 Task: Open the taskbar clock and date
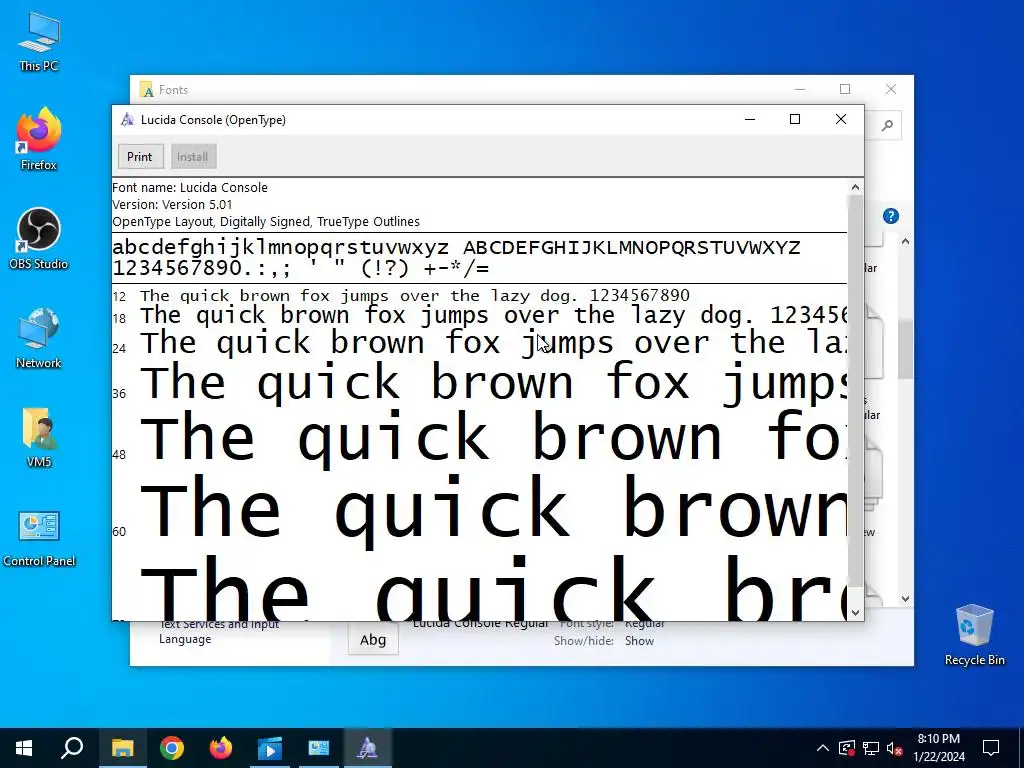point(938,748)
